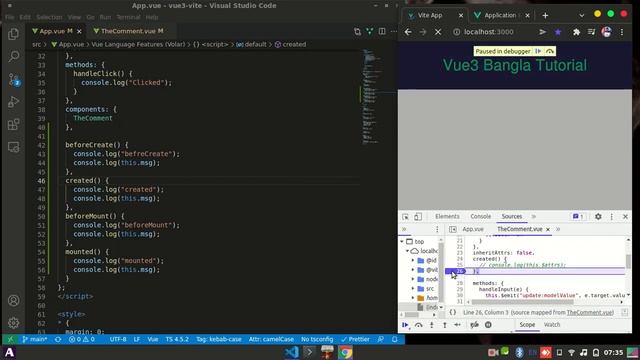Viewport: 640px width, 360px height.
Task: Toggle pause on exceptions
Action: coord(488,325)
